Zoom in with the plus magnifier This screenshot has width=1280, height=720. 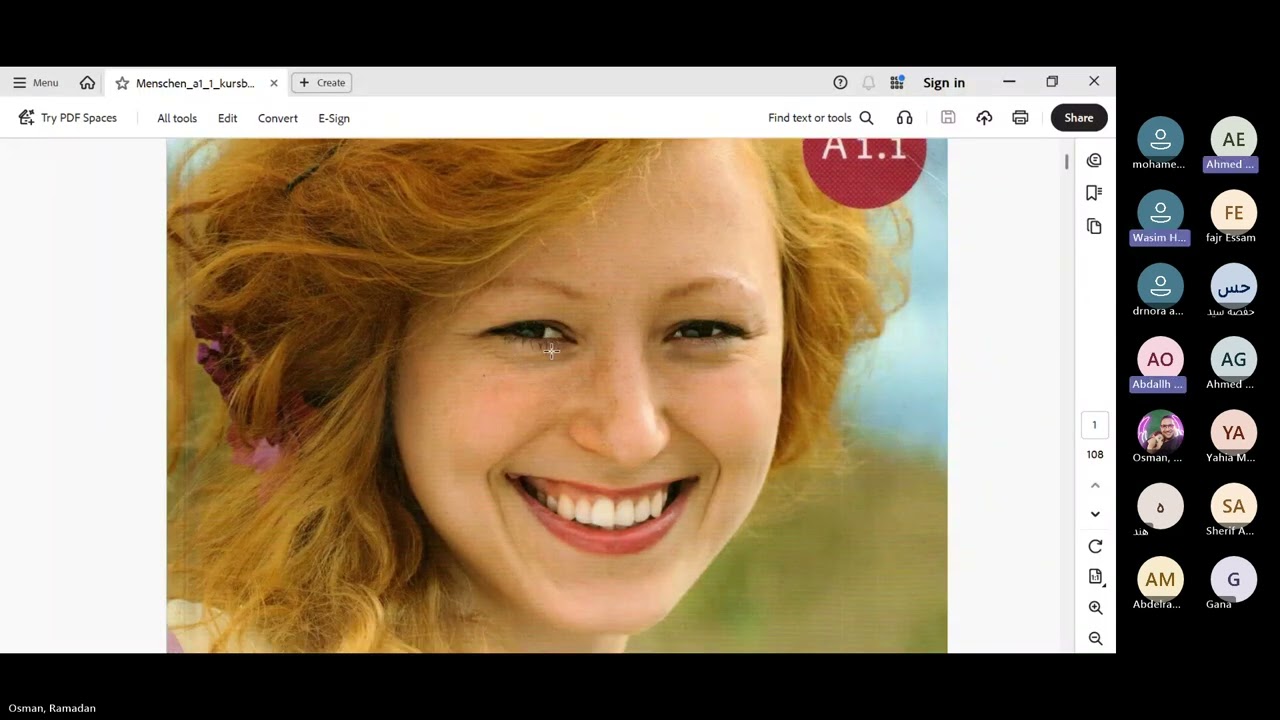coord(1095,608)
